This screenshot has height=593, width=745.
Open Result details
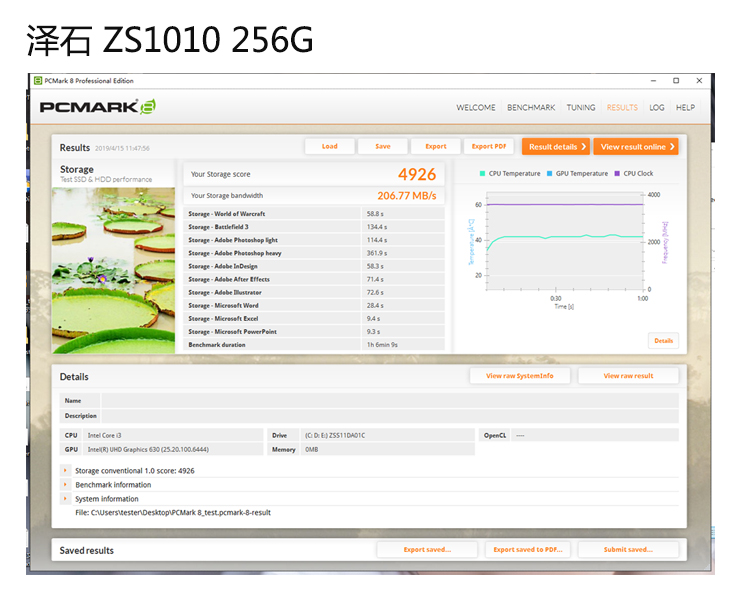556,147
